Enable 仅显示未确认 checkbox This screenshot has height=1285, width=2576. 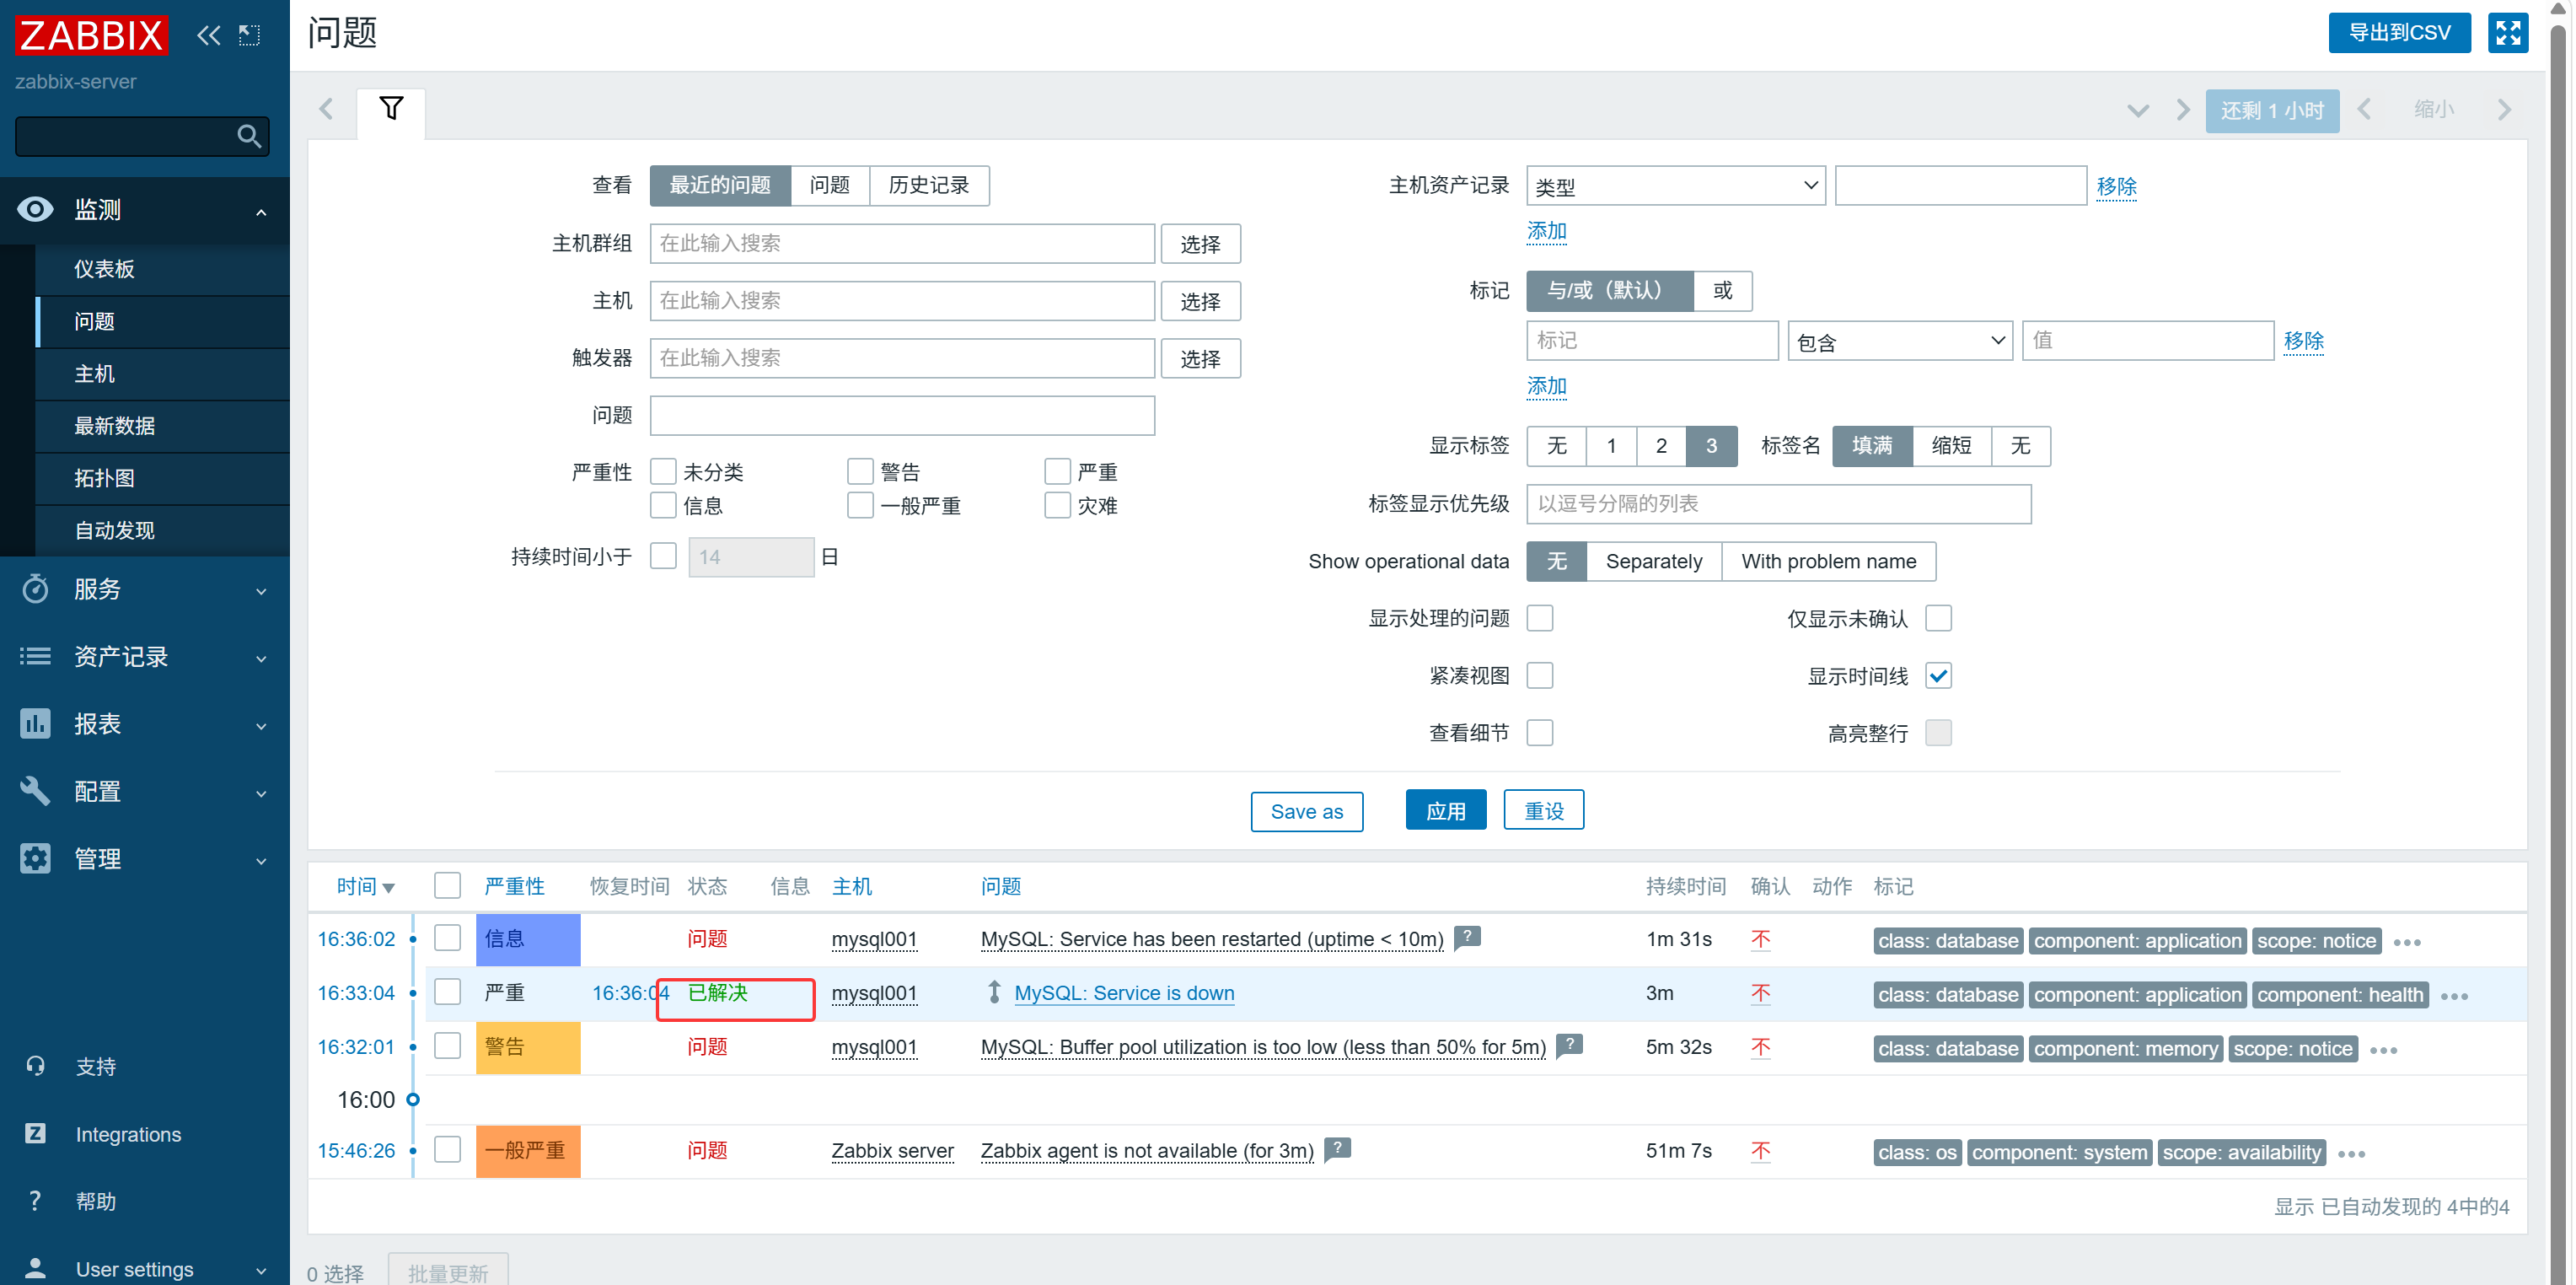1939,618
